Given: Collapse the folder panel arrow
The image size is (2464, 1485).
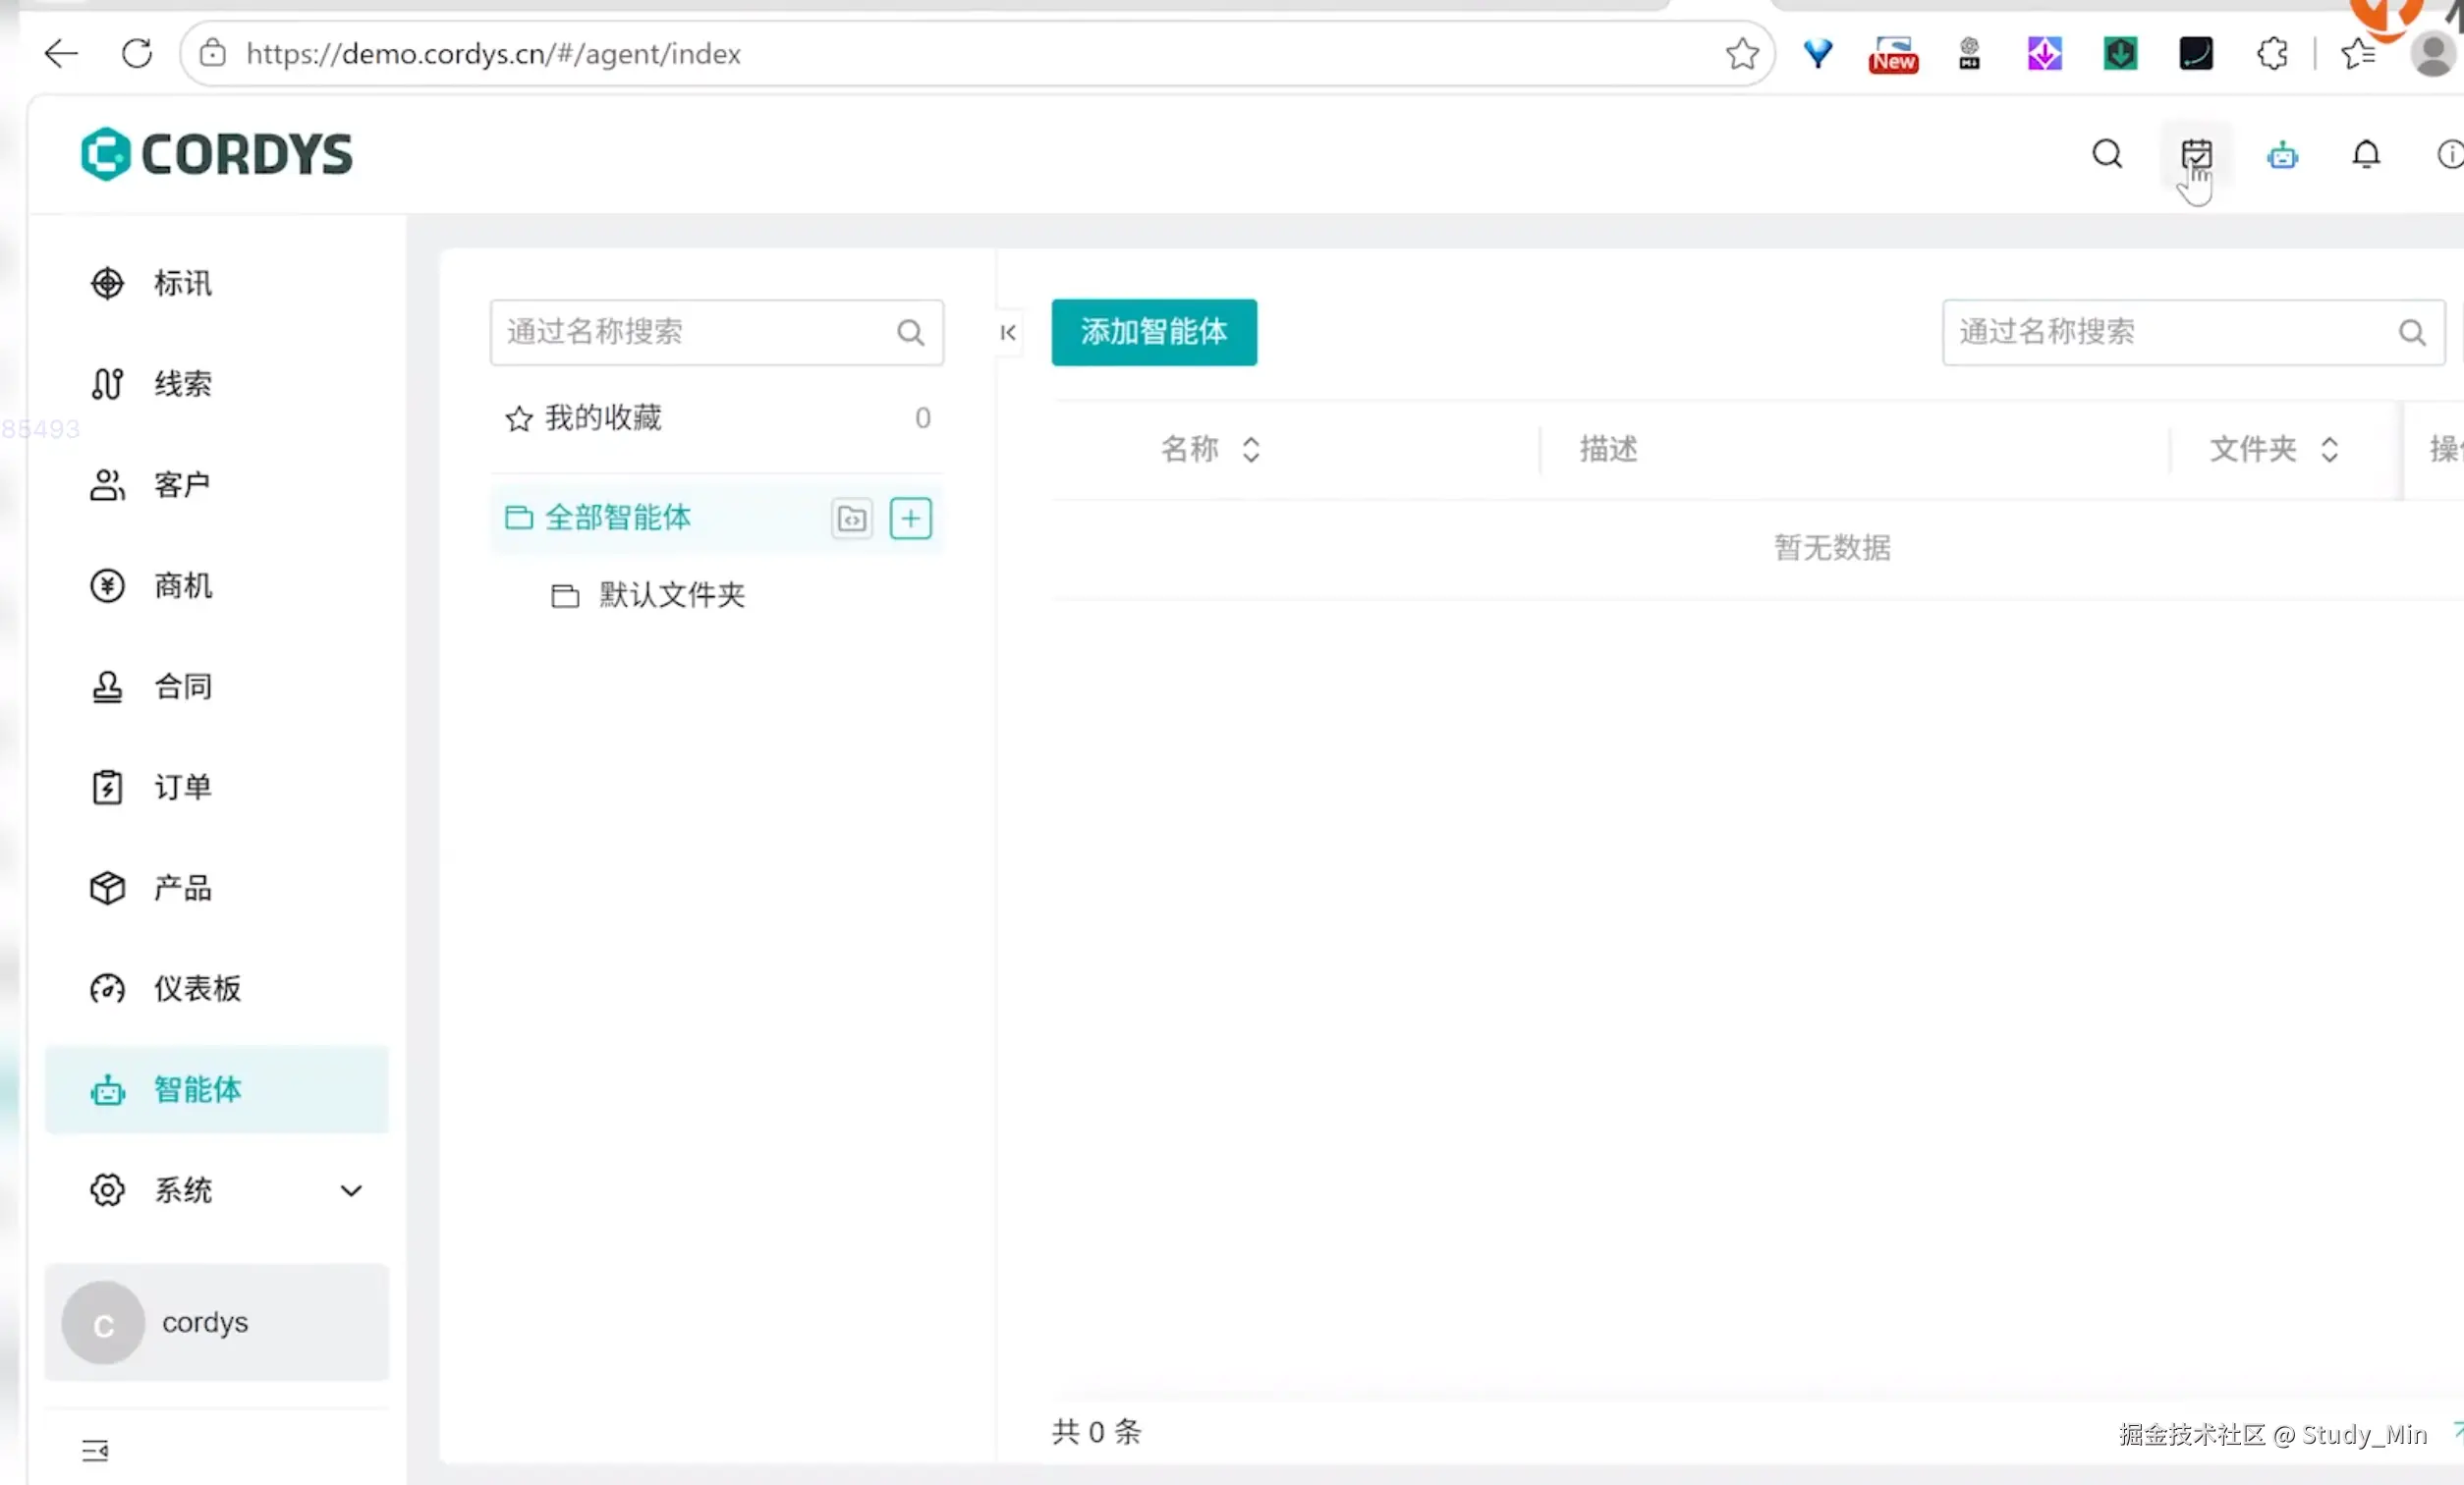Looking at the screenshot, I should pyautogui.click(x=1008, y=332).
